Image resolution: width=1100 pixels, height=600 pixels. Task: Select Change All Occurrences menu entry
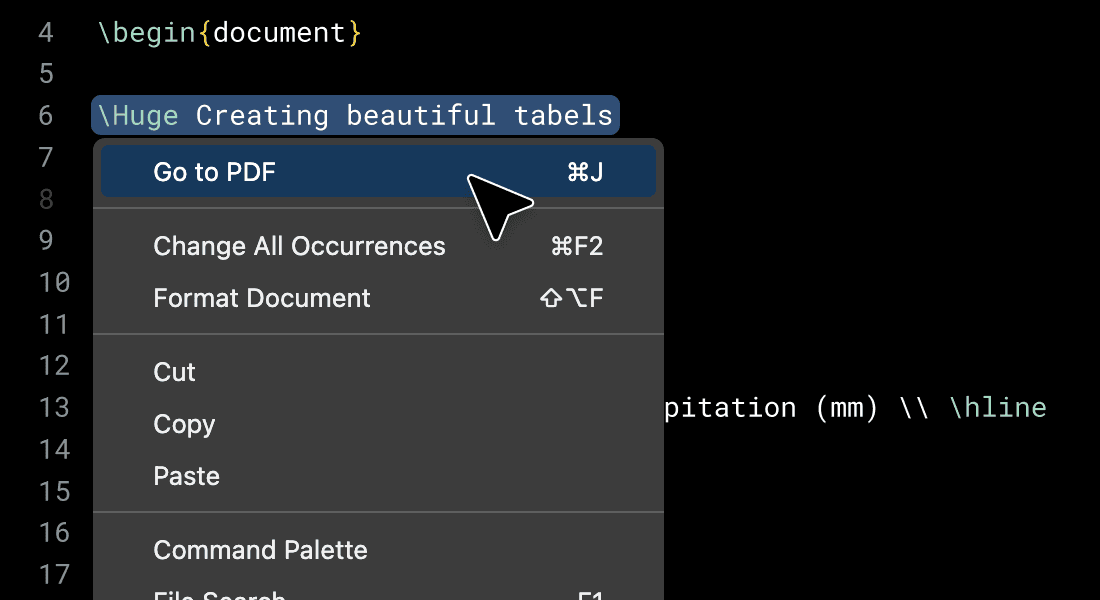[378, 246]
